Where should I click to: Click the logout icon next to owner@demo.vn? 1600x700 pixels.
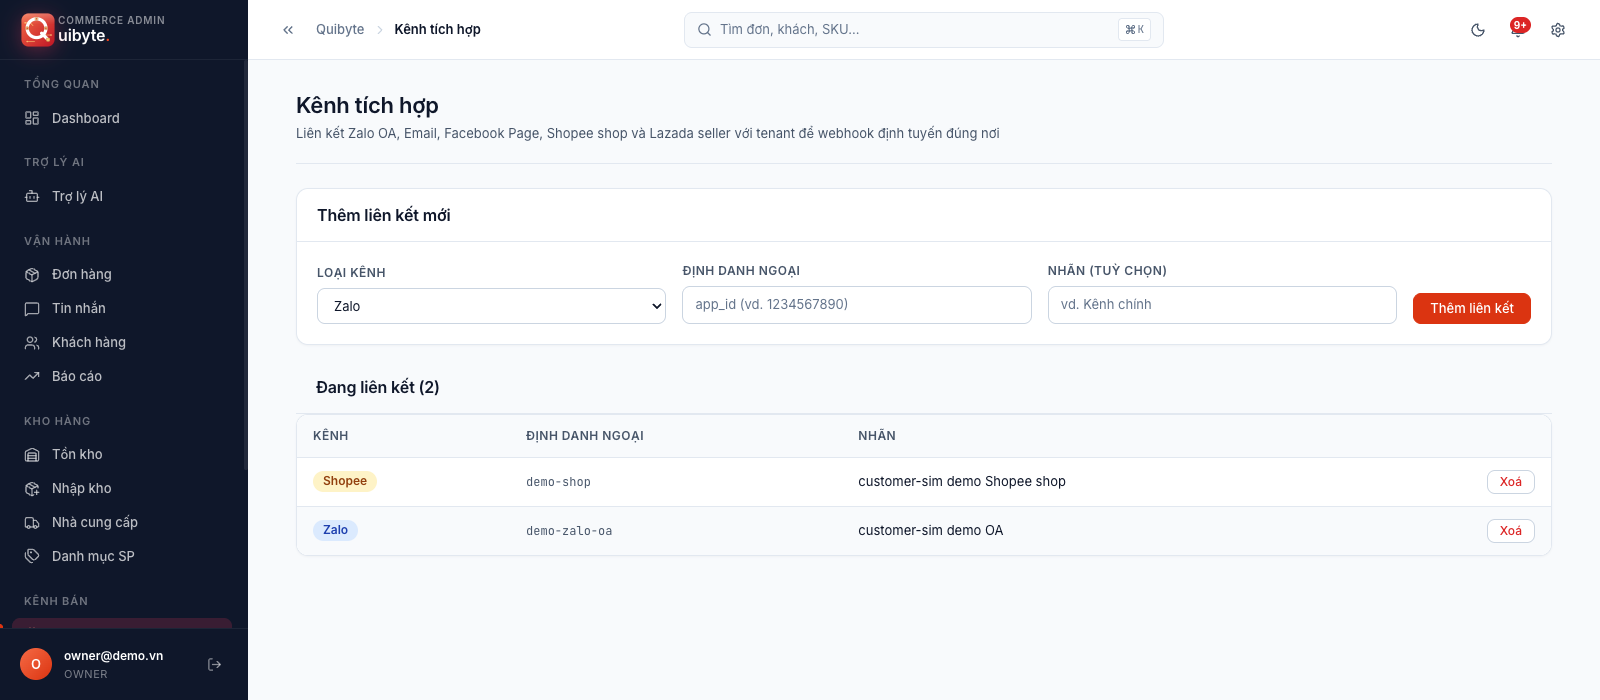214,665
